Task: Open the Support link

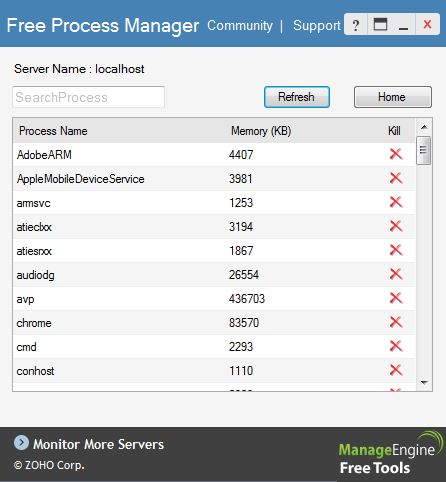Action: tap(317, 26)
